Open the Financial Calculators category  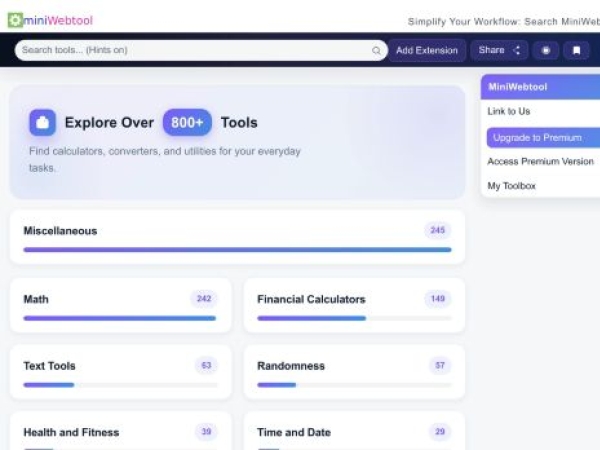click(311, 299)
